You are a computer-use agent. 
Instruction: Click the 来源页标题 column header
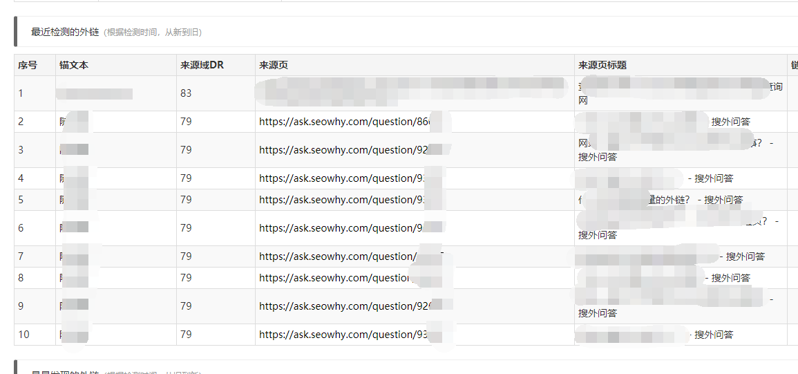602,65
